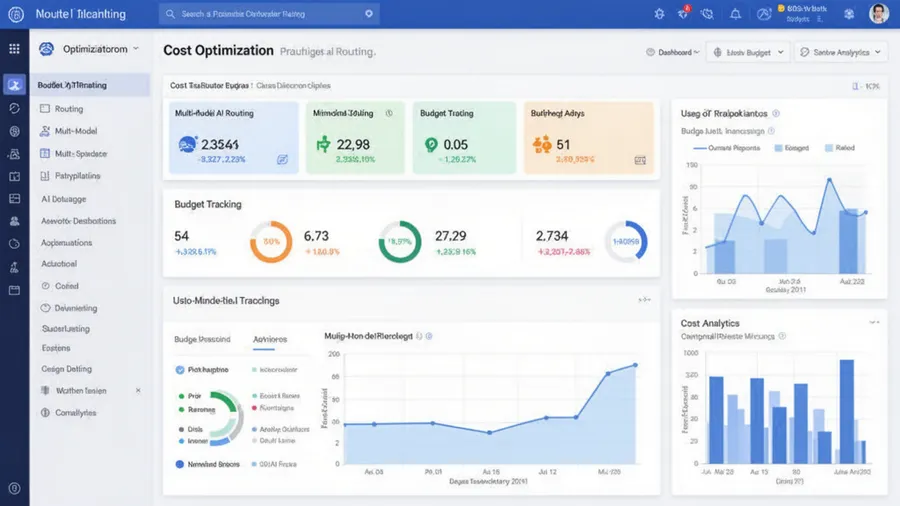Click the Aeevotix Desbotions sidebar link
This screenshot has width=900, height=506.
tap(78, 221)
